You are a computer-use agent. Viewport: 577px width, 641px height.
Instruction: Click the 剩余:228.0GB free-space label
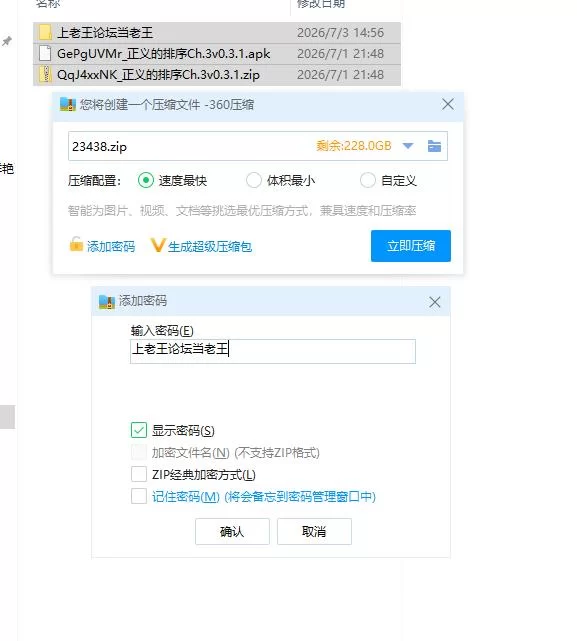[354, 146]
